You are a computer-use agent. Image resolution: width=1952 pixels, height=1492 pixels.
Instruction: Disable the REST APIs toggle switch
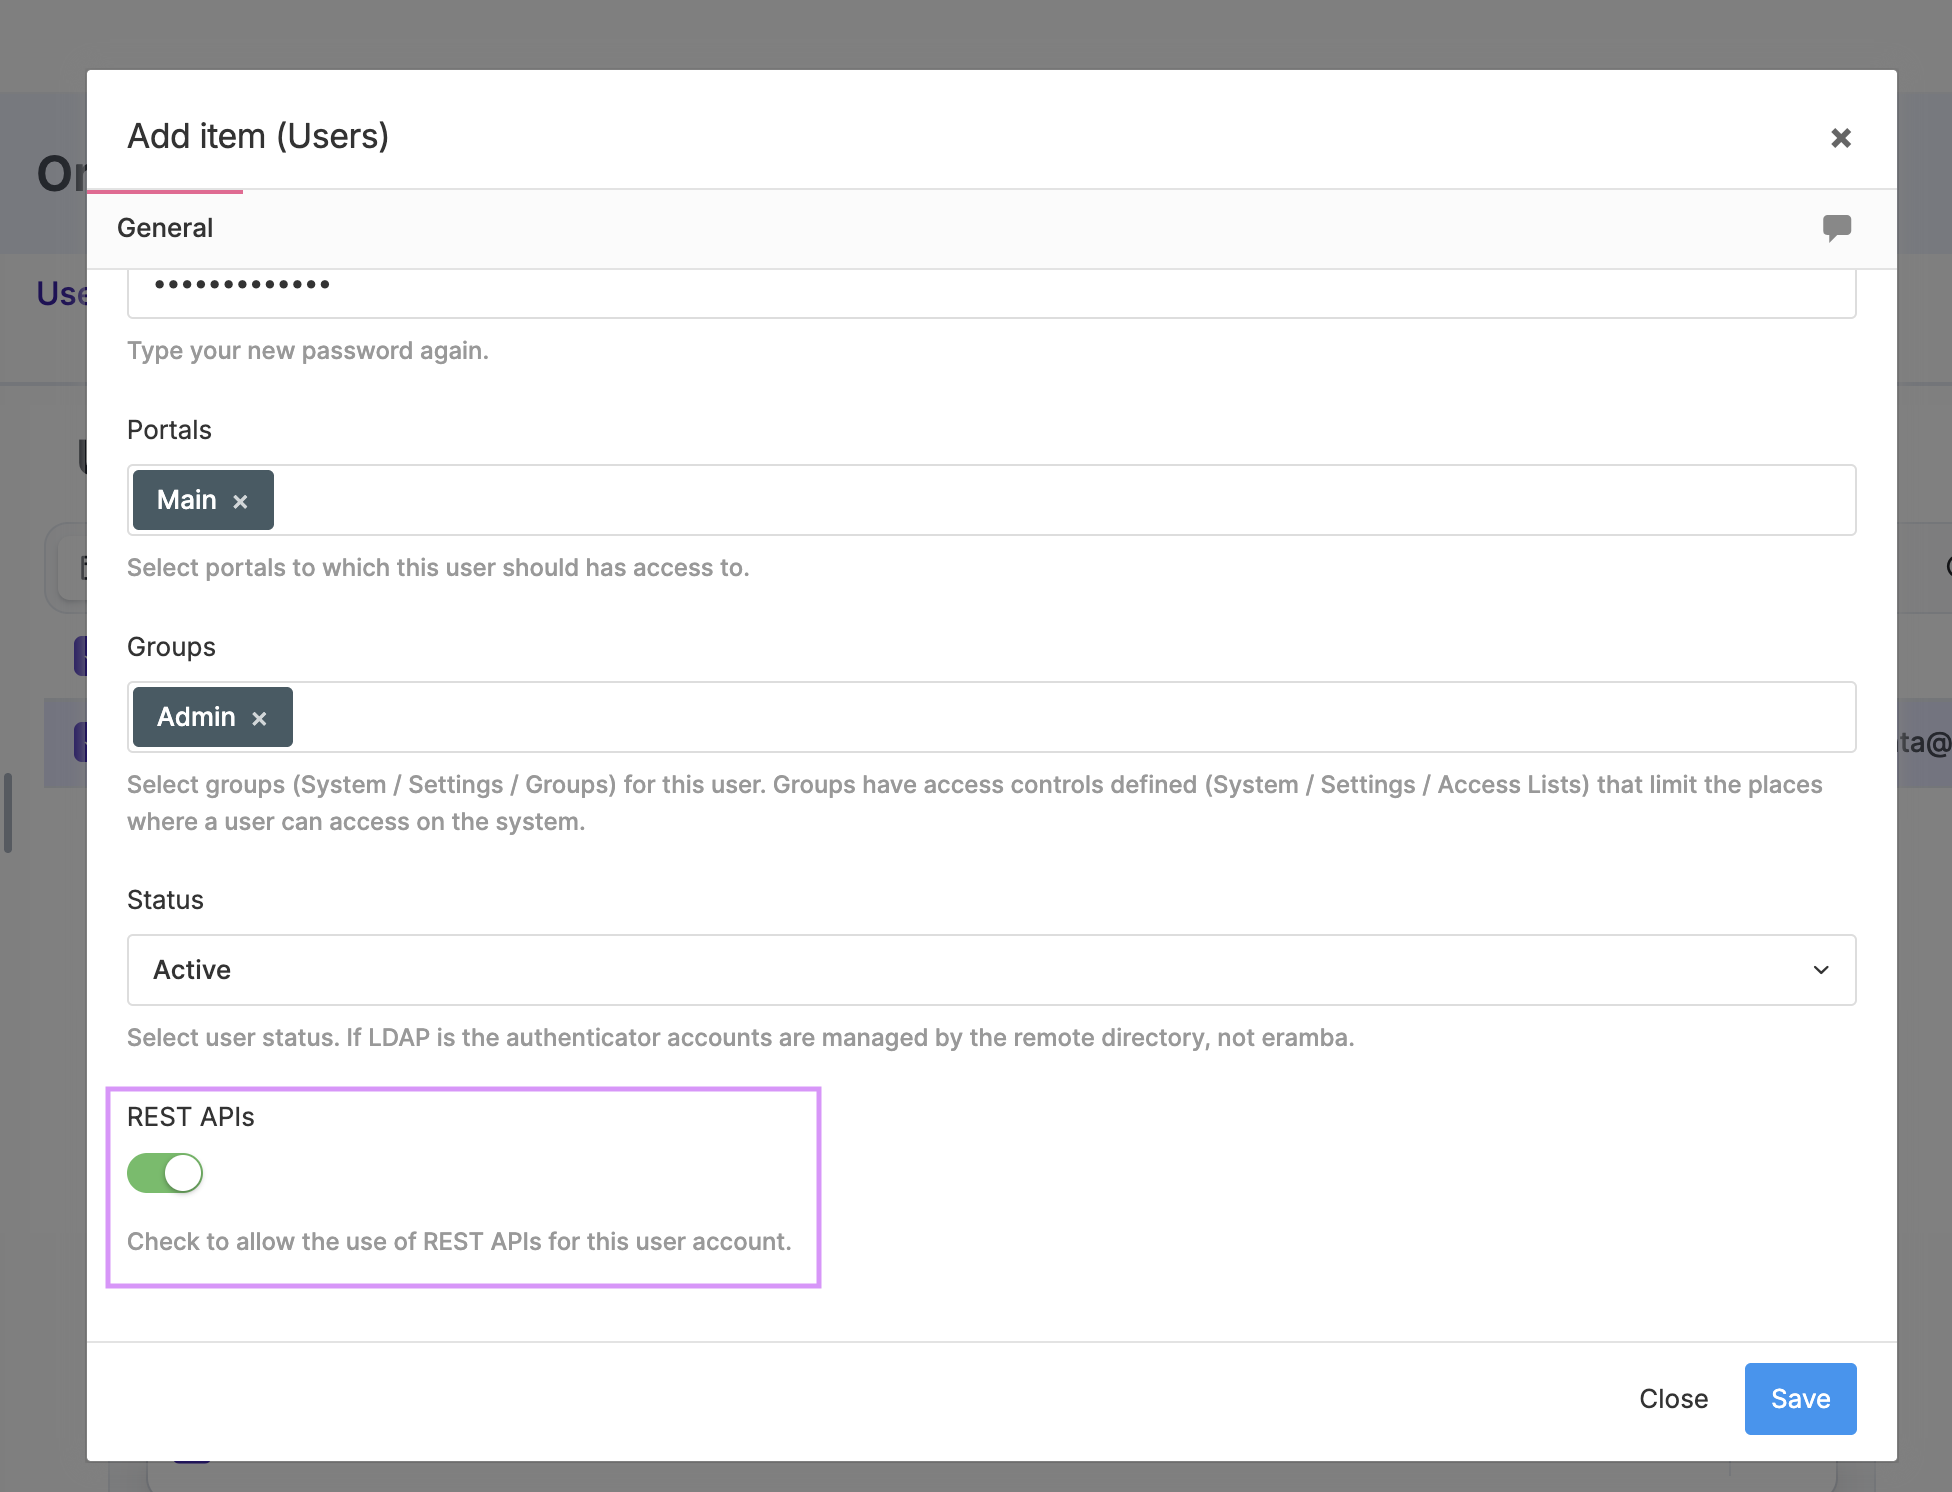click(x=165, y=1173)
